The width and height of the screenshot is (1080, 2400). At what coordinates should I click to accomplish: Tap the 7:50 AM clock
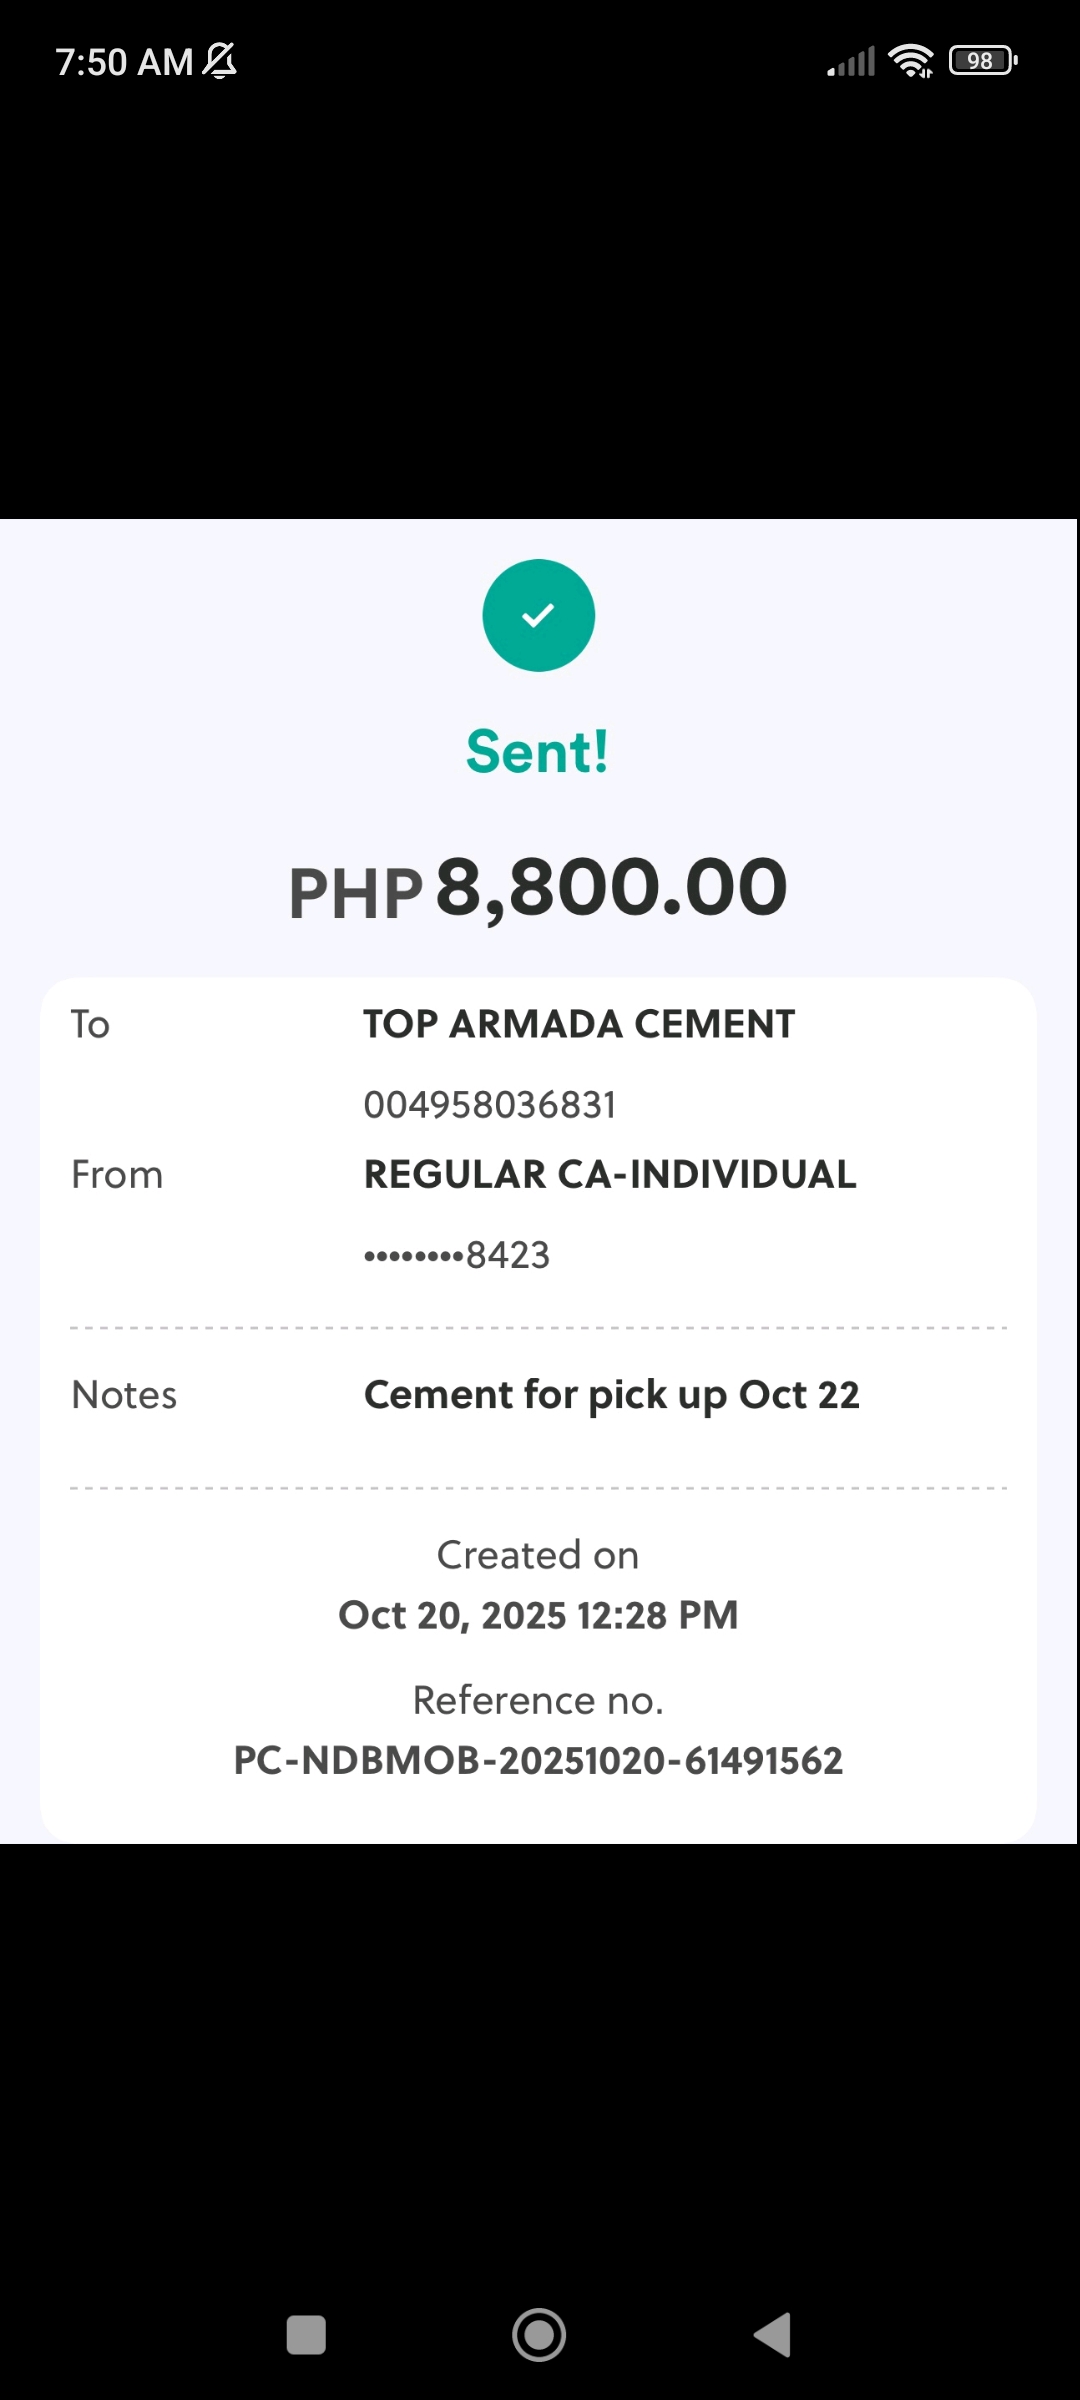(x=124, y=62)
